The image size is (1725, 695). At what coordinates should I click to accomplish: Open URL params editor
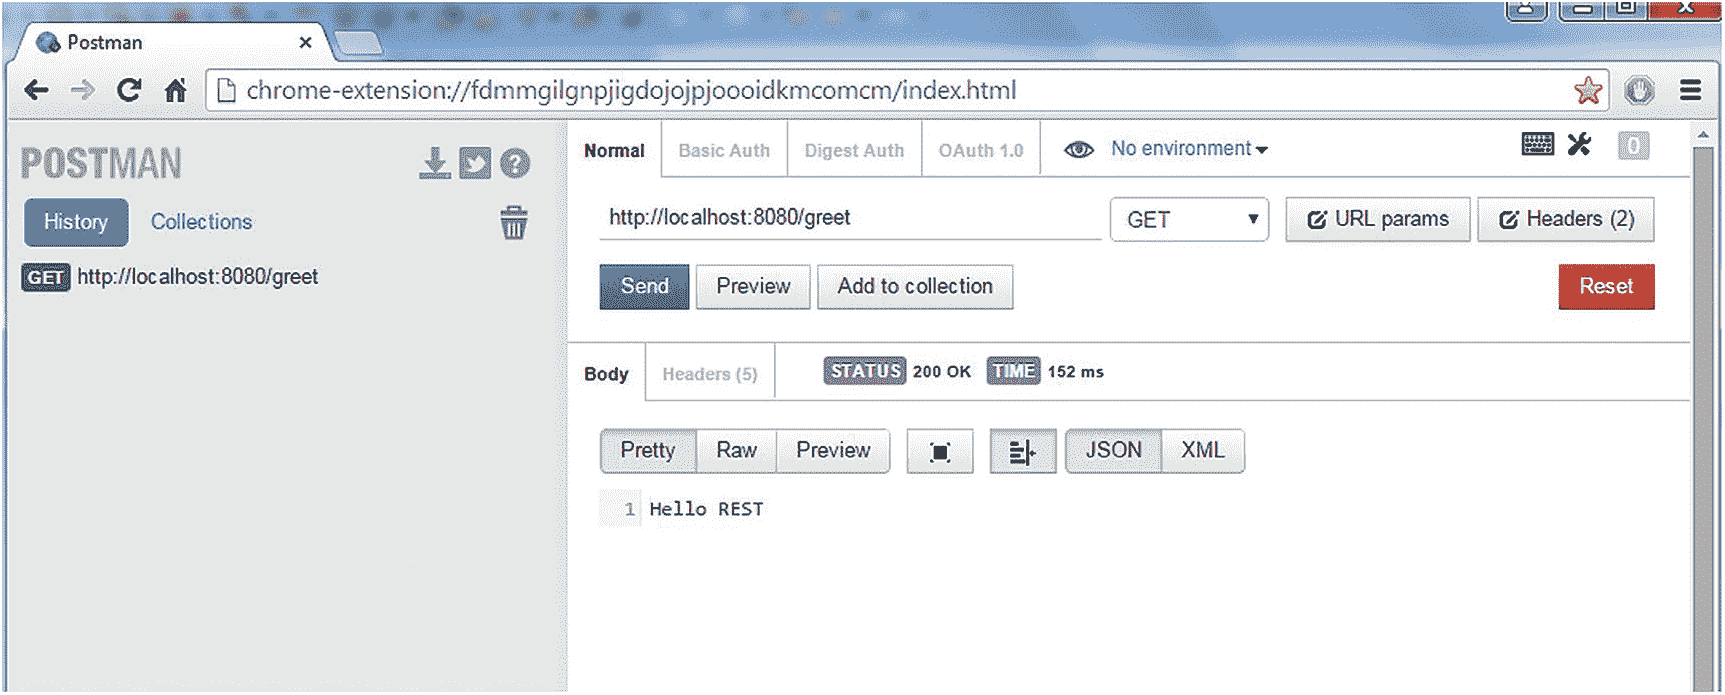click(x=1378, y=220)
